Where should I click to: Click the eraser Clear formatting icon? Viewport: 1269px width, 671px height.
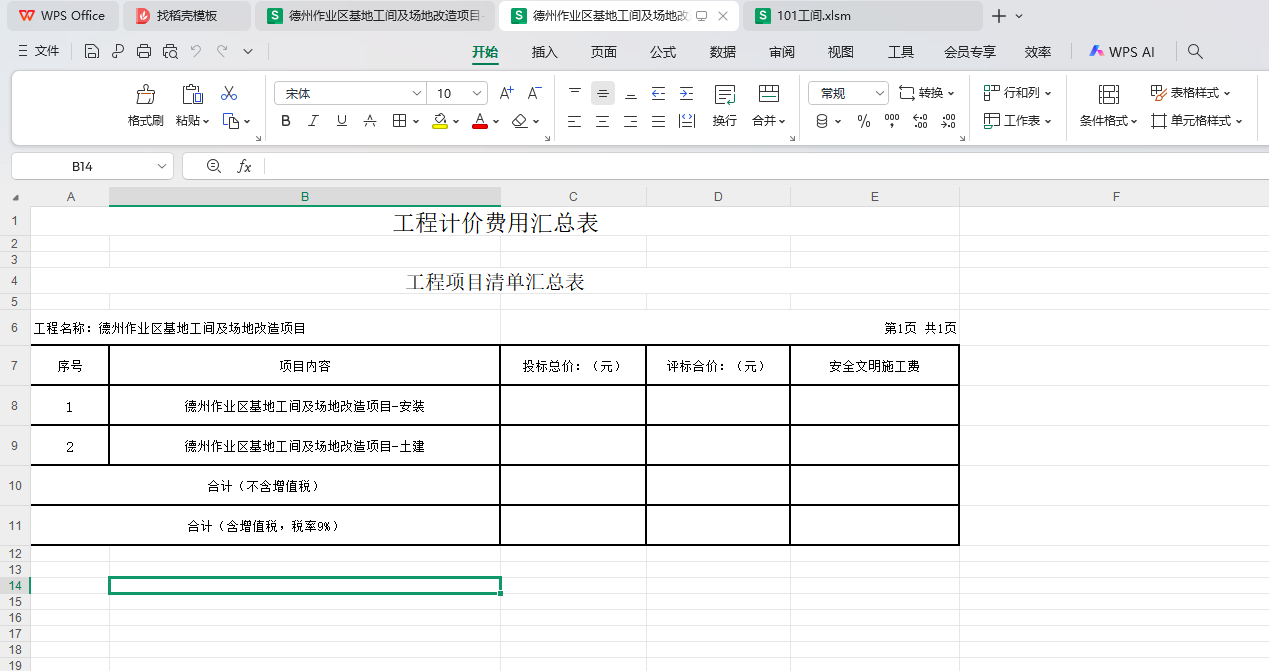(519, 121)
